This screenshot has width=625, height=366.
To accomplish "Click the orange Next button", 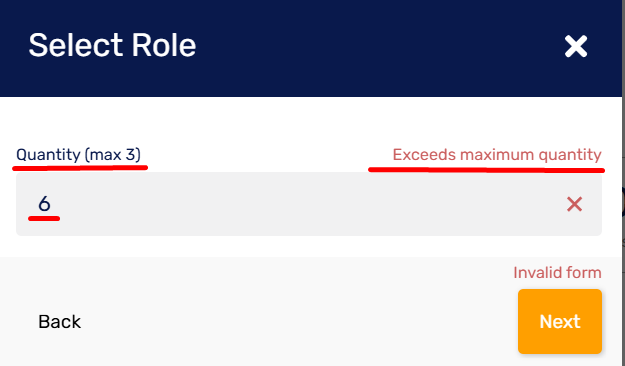I will [560, 321].
